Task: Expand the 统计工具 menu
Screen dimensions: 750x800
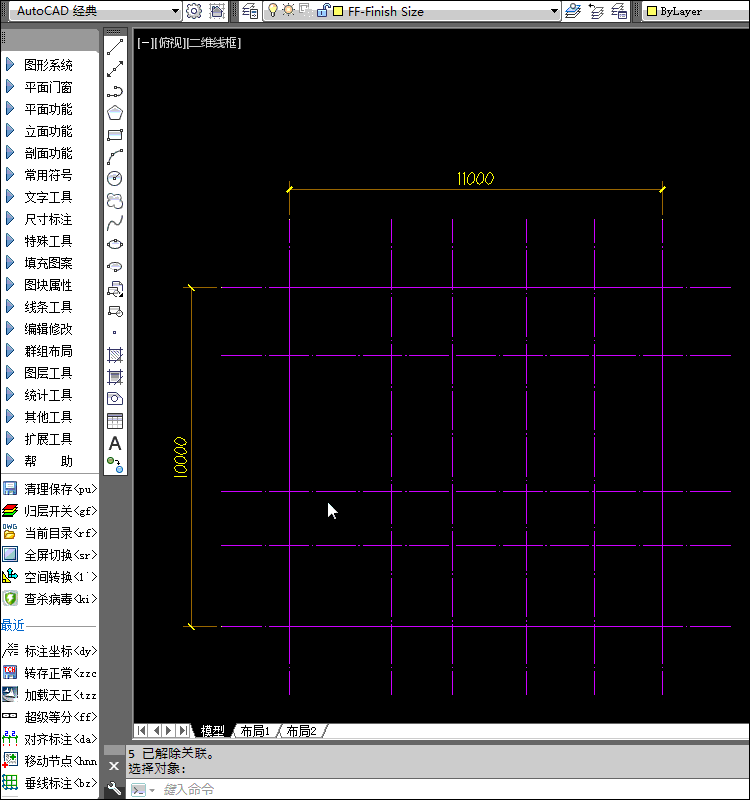Action: (49, 395)
